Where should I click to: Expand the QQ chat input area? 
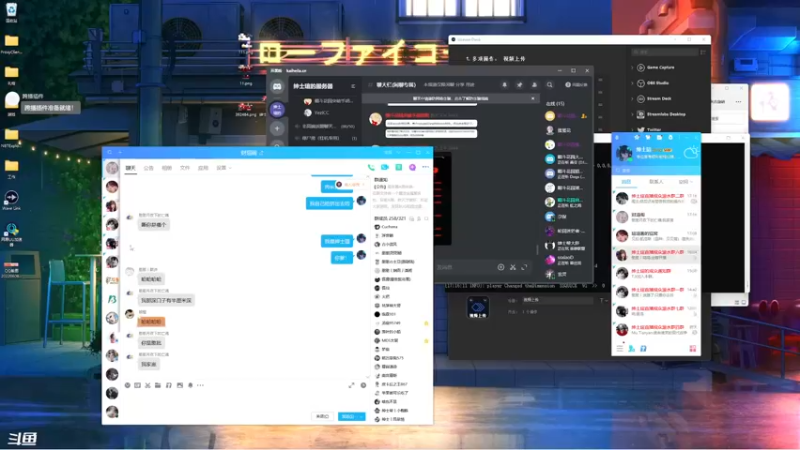tap(352, 385)
